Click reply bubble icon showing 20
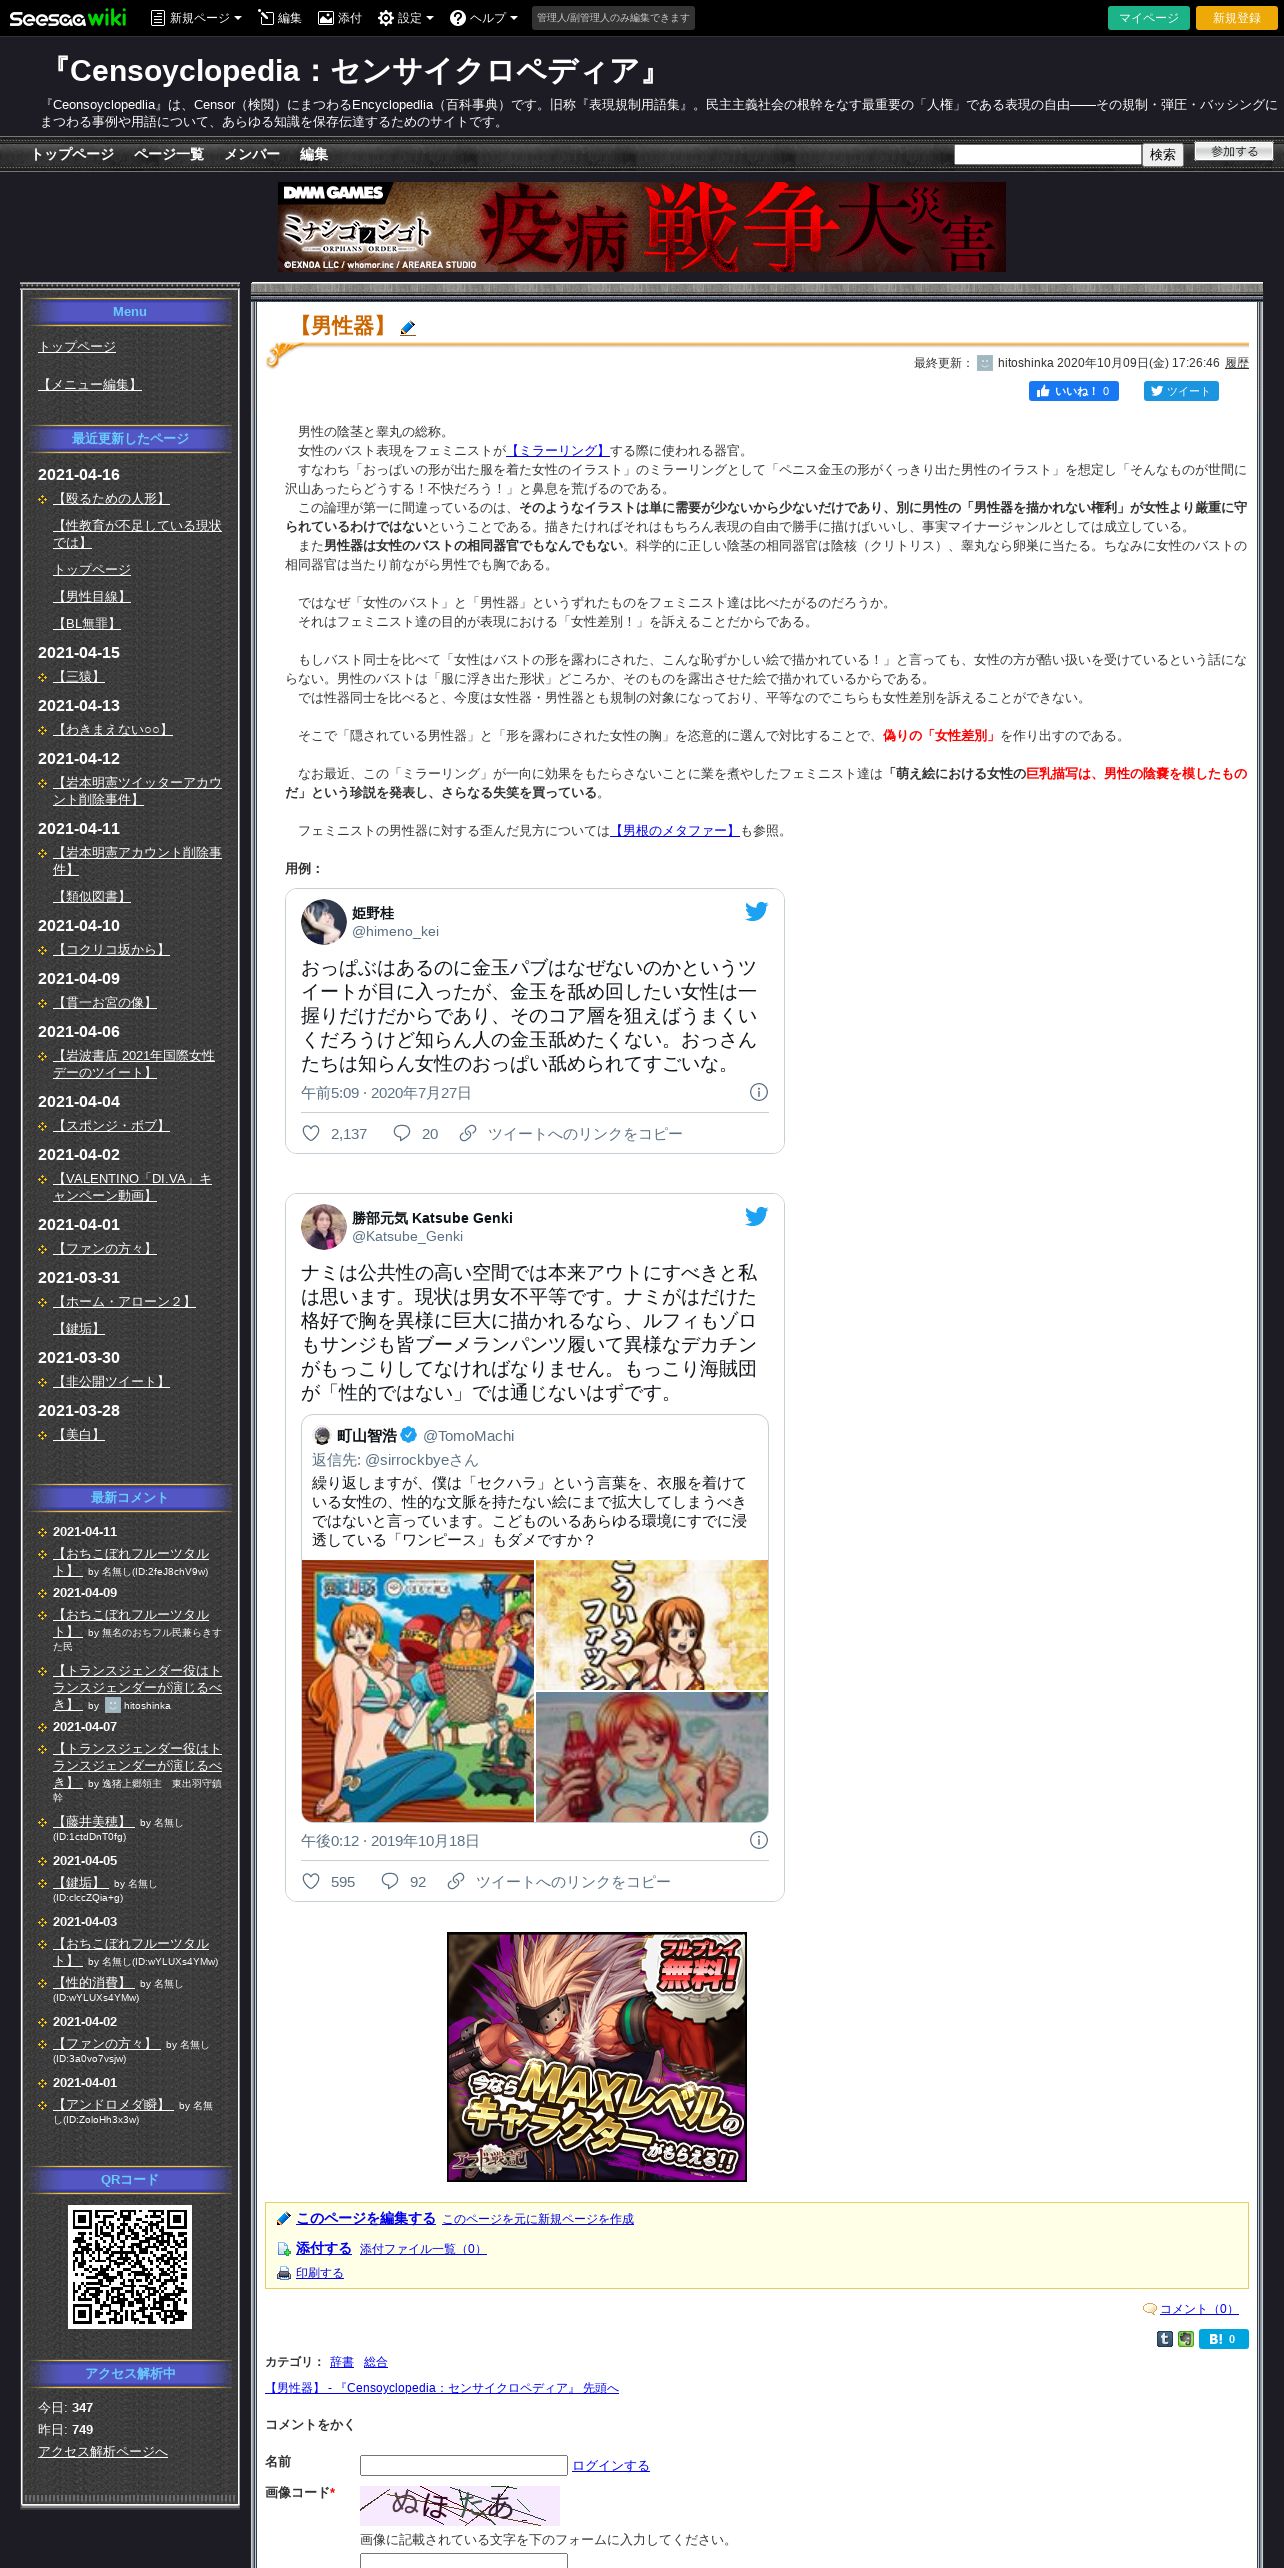1284x2568 pixels. [402, 1133]
